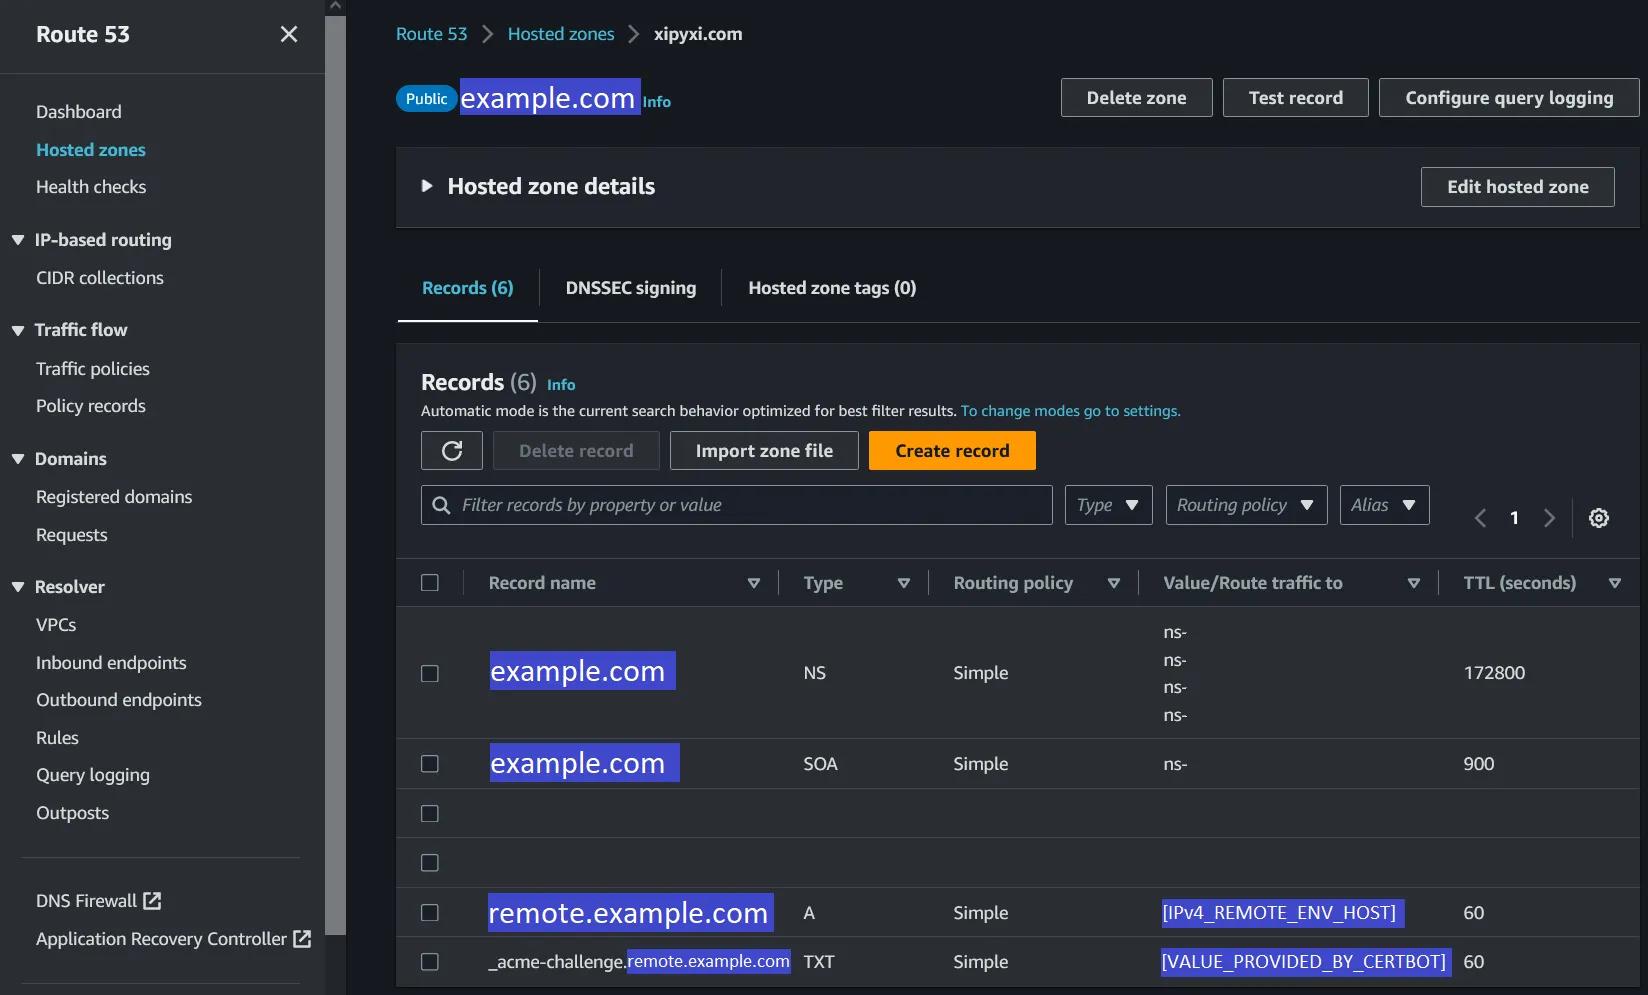Viewport: 1648px width, 995px height.
Task: Check the TXT record row checkbox
Action: [430, 962]
